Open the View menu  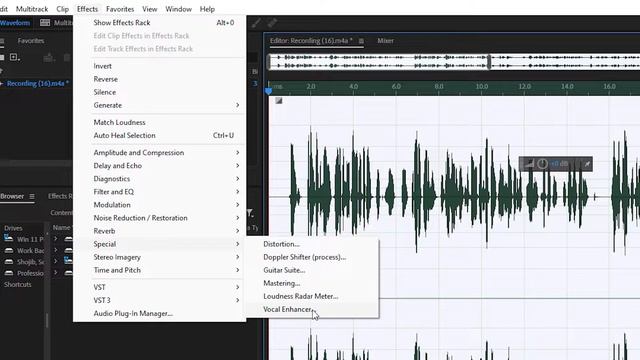pos(150,9)
